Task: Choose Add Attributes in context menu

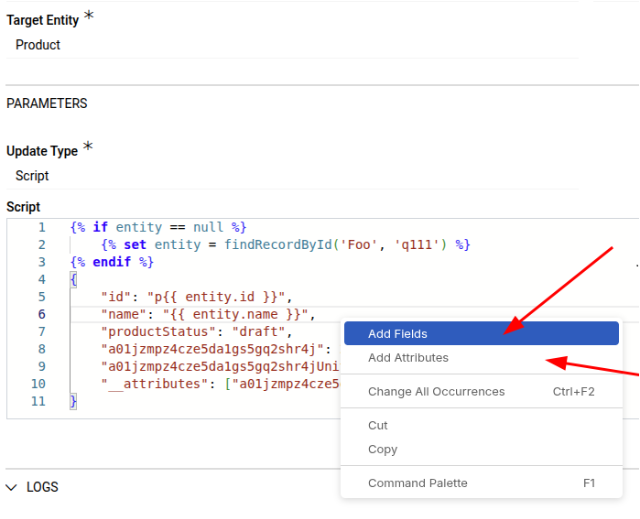Action: (x=408, y=358)
